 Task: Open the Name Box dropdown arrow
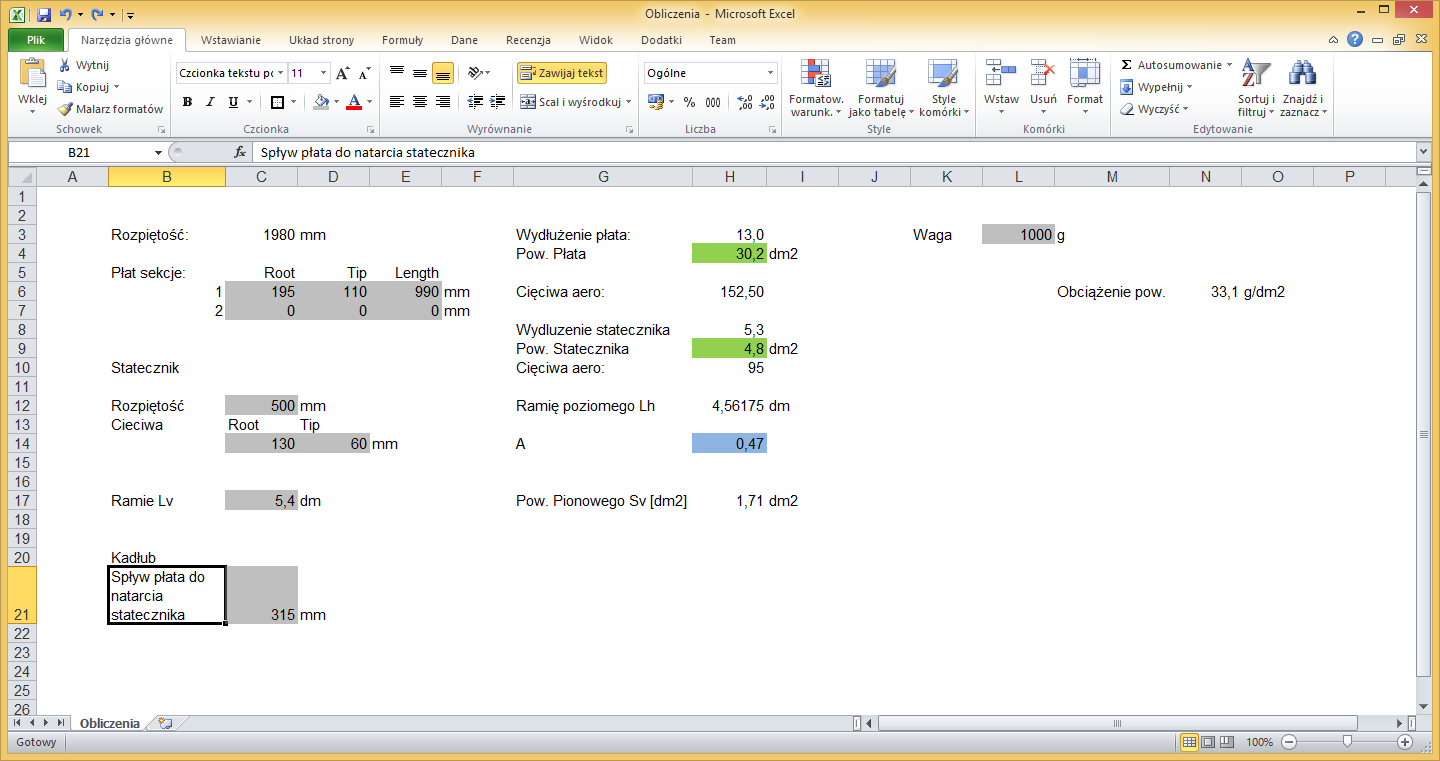click(158, 152)
